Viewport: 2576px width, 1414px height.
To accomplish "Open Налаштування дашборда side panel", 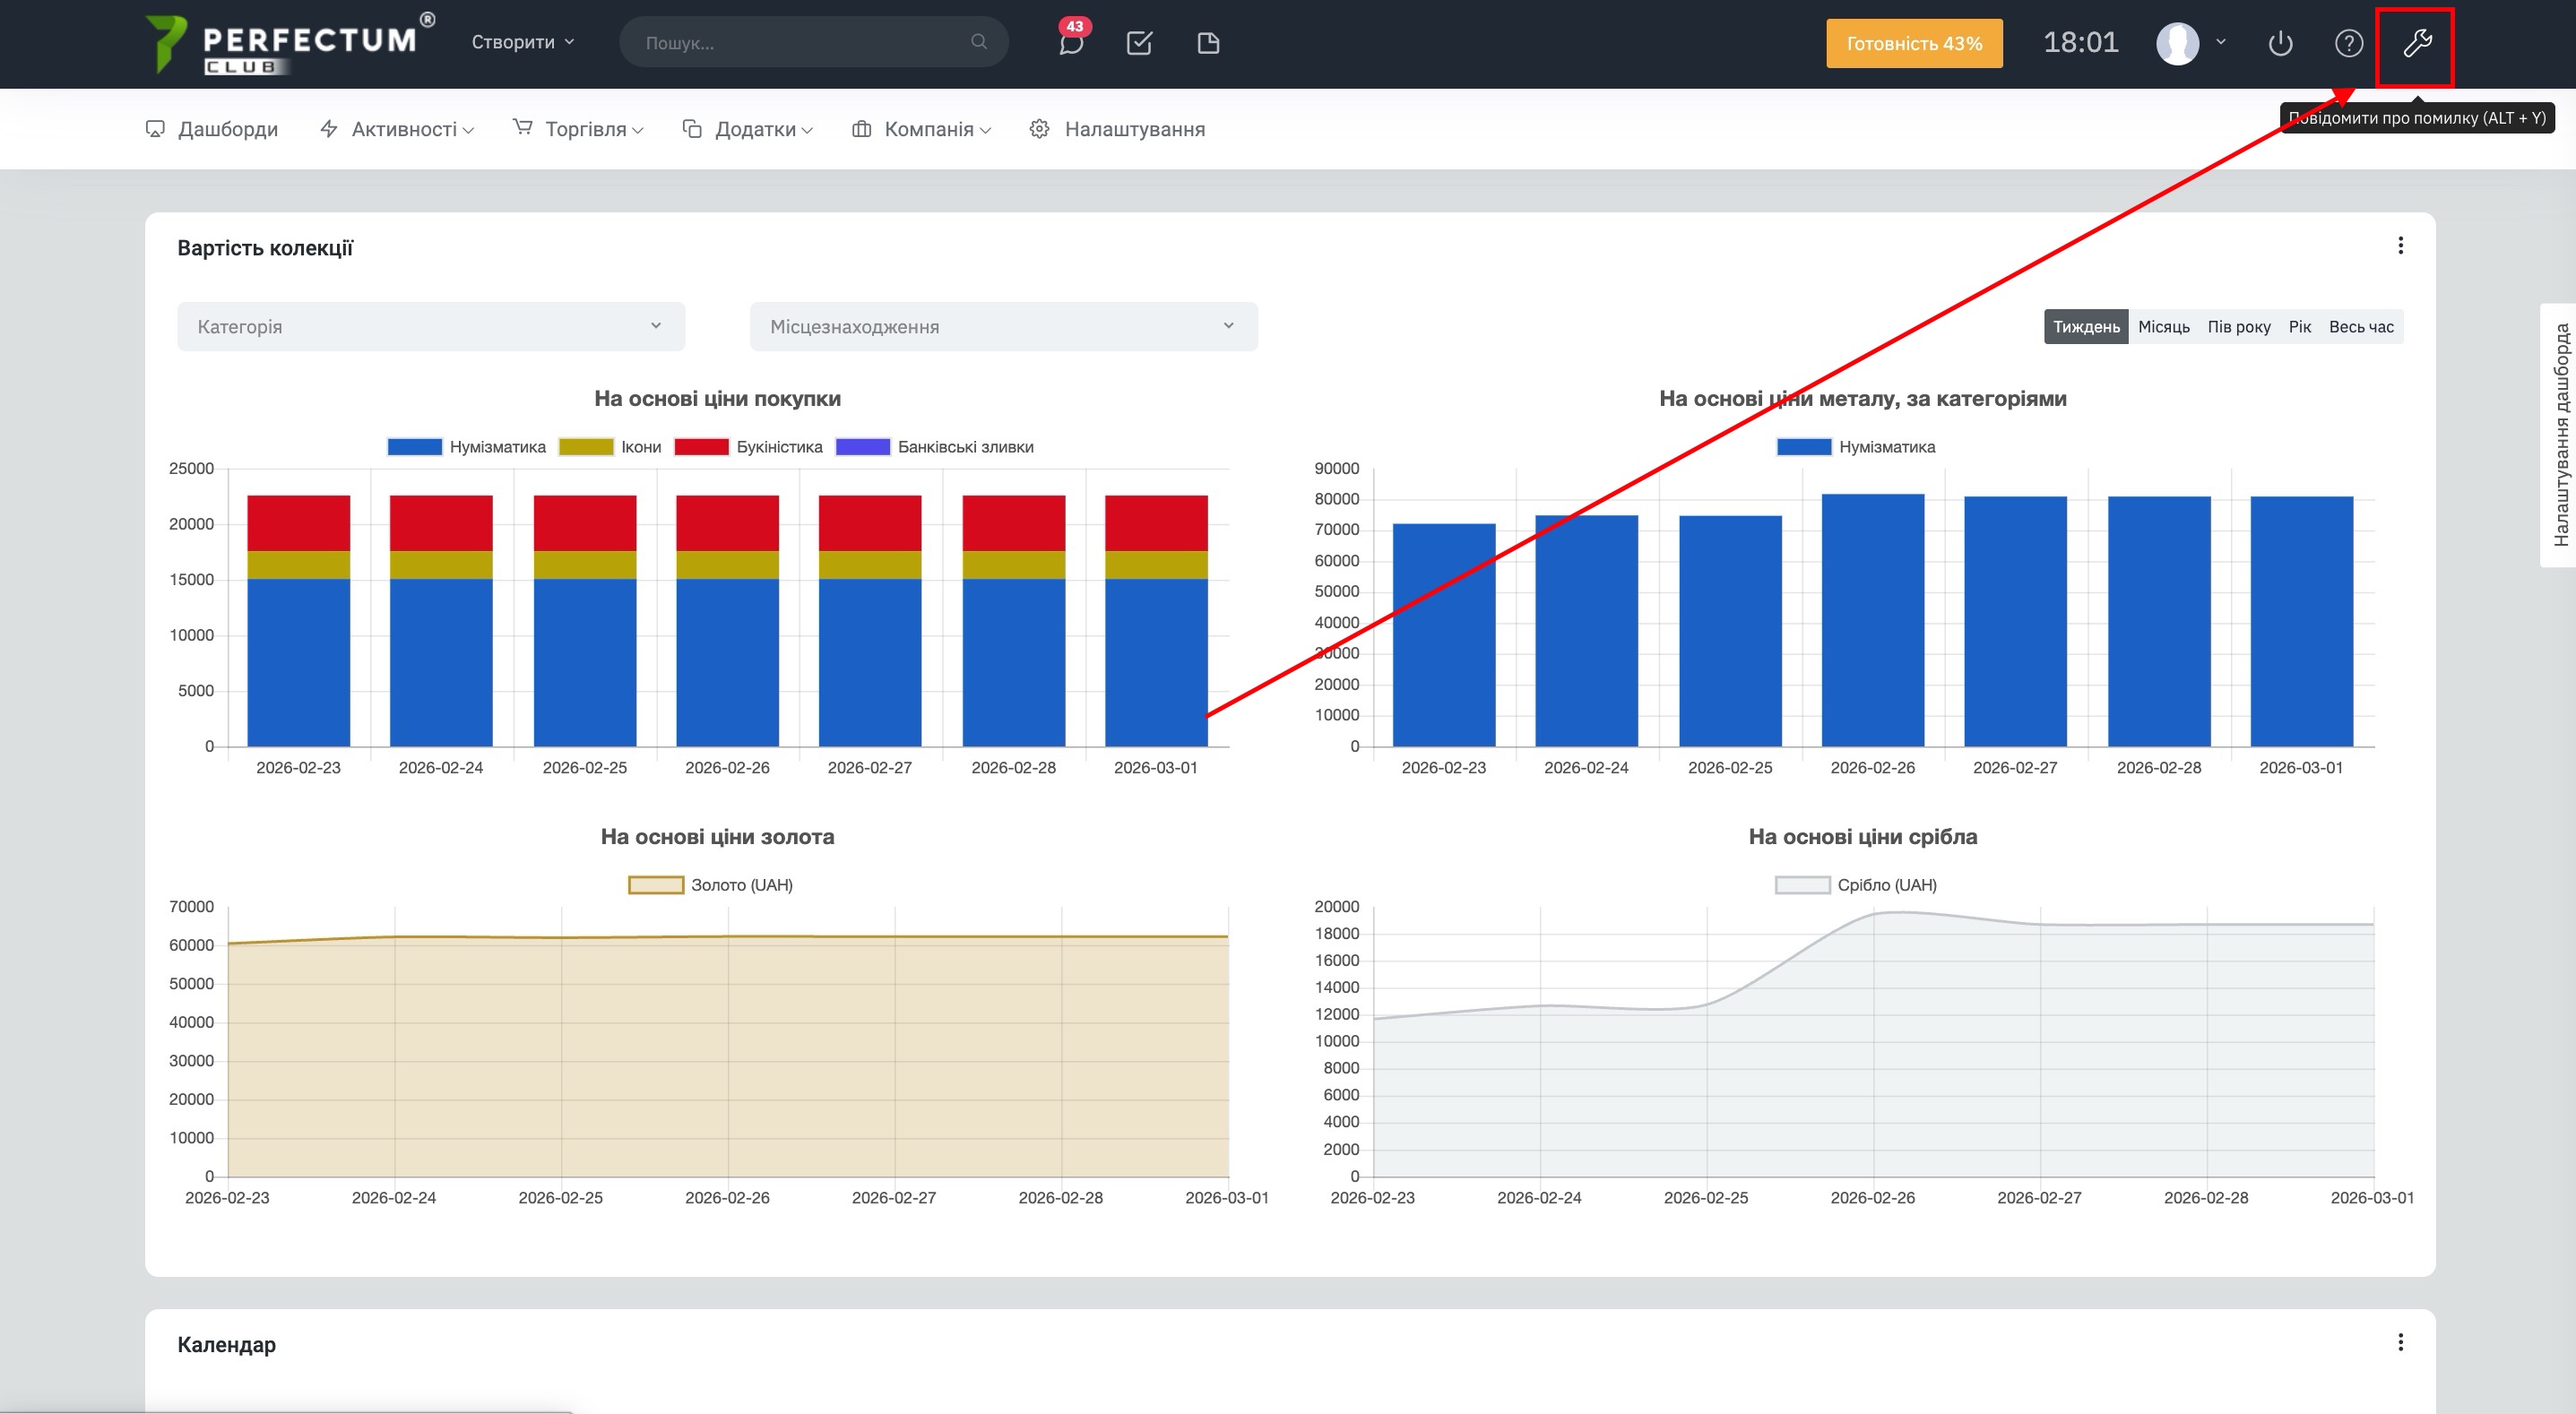I will [2560, 435].
